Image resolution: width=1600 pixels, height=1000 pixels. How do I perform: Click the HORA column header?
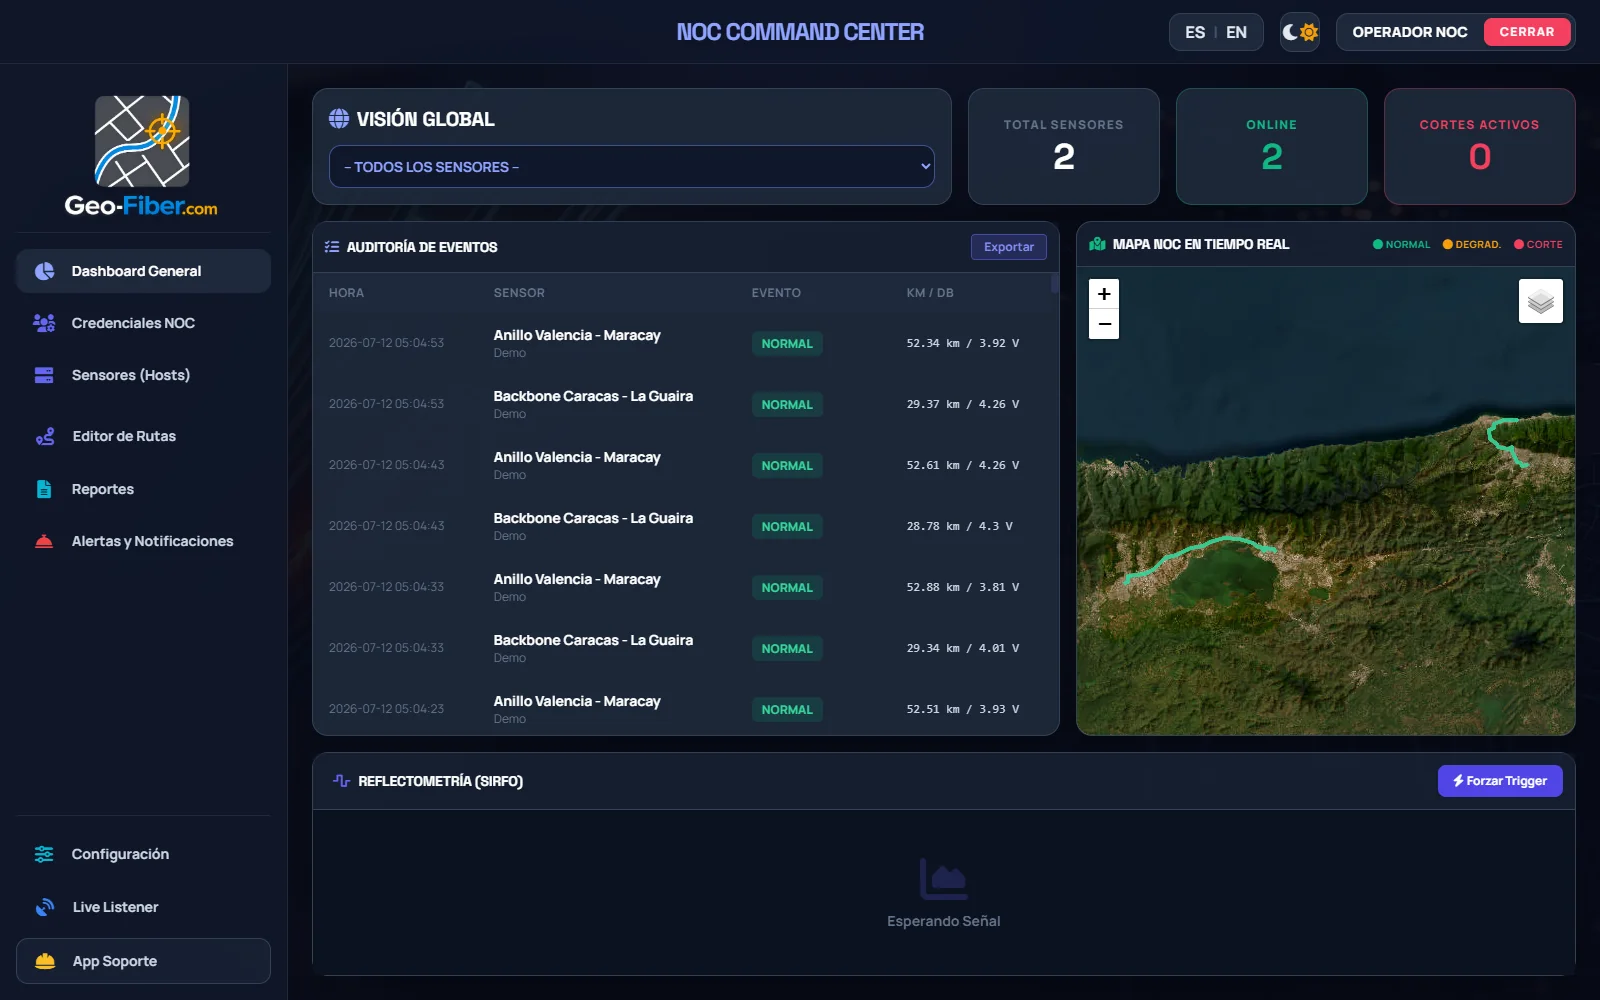point(346,293)
